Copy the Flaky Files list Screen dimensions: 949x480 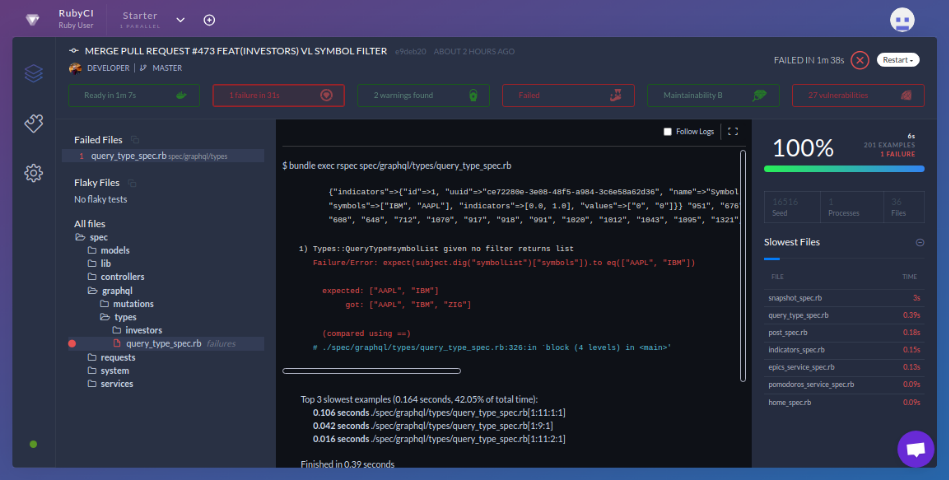tap(132, 183)
